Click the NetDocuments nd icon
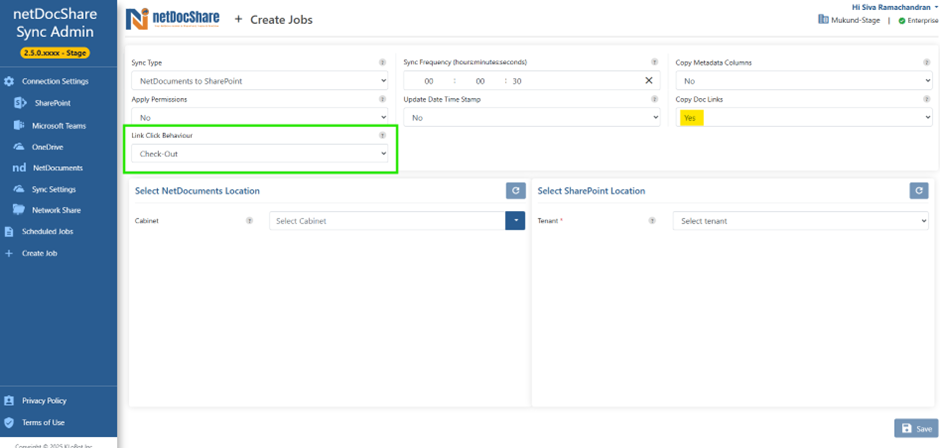This screenshot has height=448, width=940. point(19,168)
